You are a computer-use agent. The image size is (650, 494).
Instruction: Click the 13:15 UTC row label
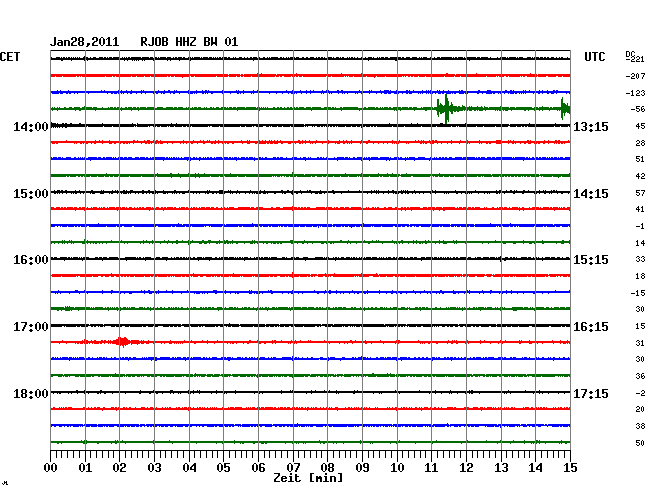pos(591,126)
